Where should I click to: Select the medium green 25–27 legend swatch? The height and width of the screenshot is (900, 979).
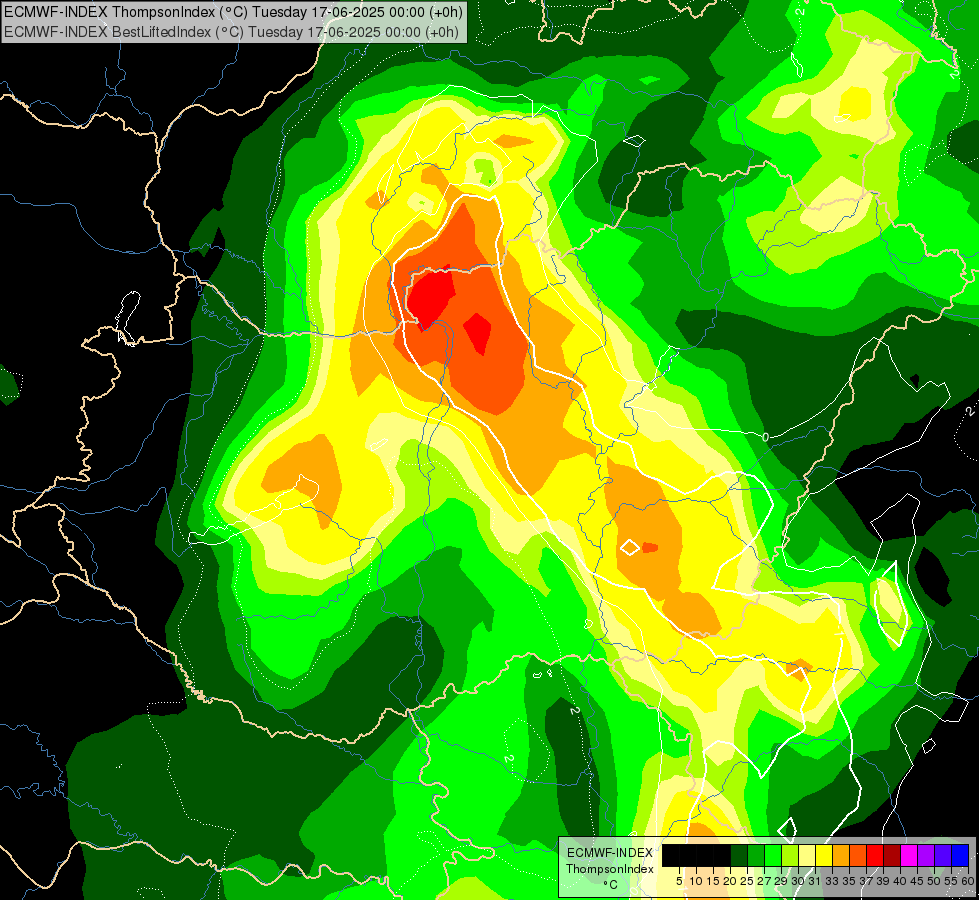click(755, 855)
